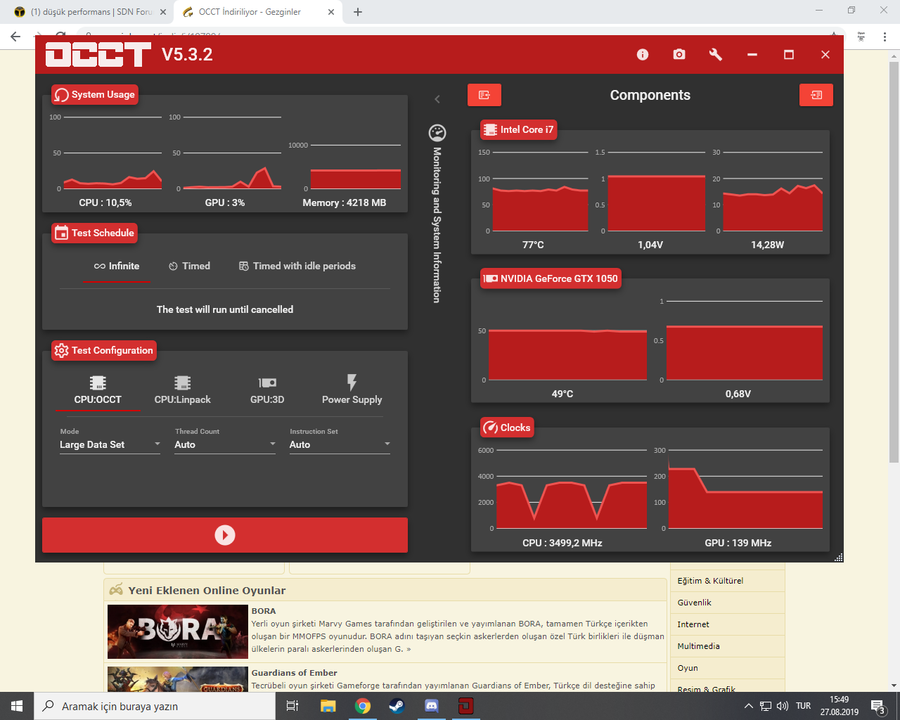This screenshot has height=720, width=900.
Task: Click the Test Schedule header badge
Action: 95,233
